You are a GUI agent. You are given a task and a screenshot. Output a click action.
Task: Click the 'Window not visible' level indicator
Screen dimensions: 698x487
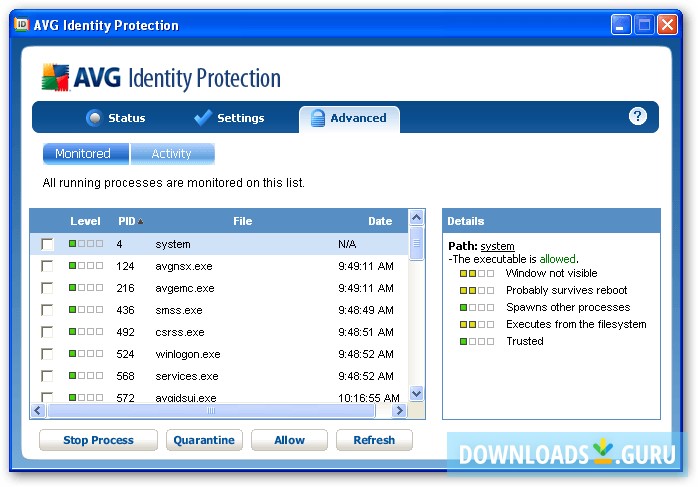pos(477,273)
